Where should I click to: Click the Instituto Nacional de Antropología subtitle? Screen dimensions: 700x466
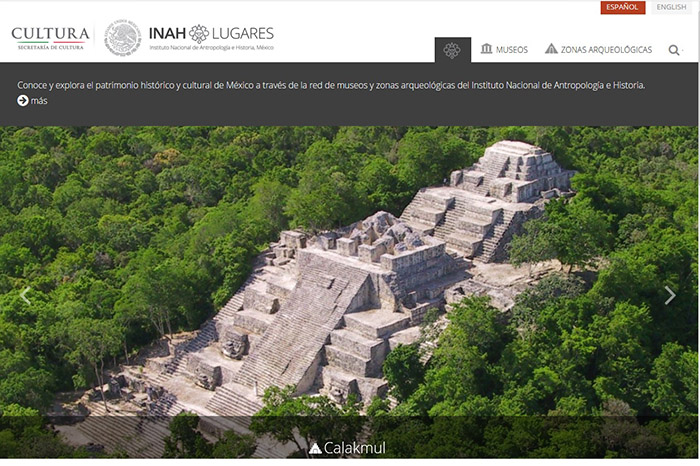tap(211, 47)
